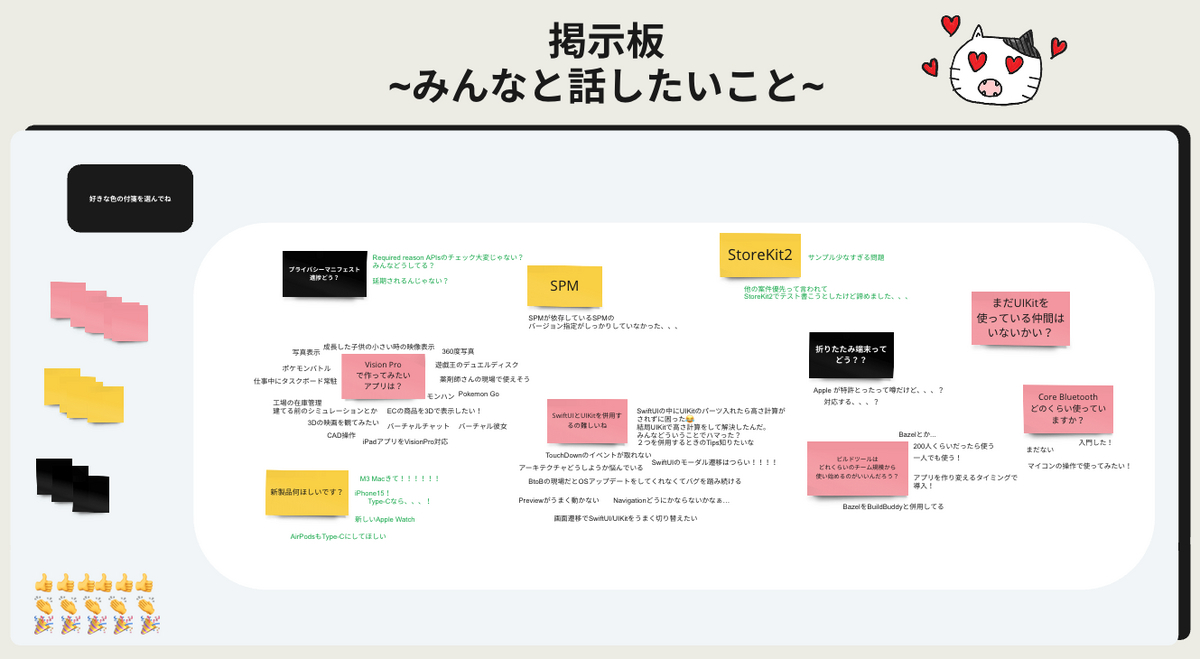Click the thumbs-up emoji row
Screen dimensions: 1200x659
(94, 582)
